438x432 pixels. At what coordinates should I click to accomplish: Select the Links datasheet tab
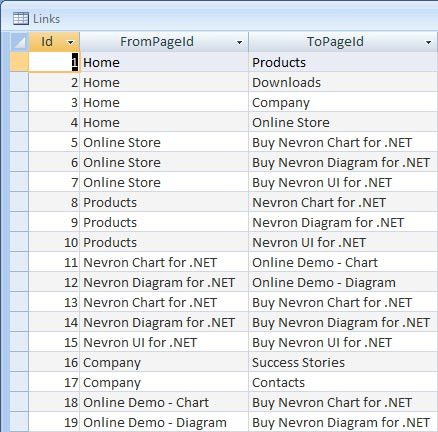pyautogui.click(x=37, y=19)
